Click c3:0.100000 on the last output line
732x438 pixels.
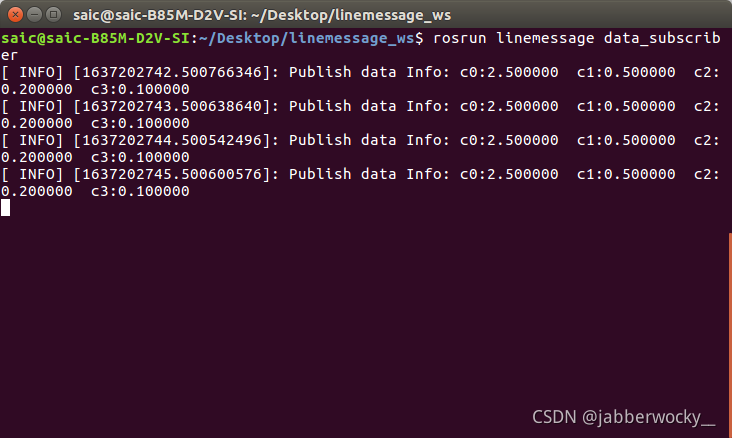tap(140, 191)
